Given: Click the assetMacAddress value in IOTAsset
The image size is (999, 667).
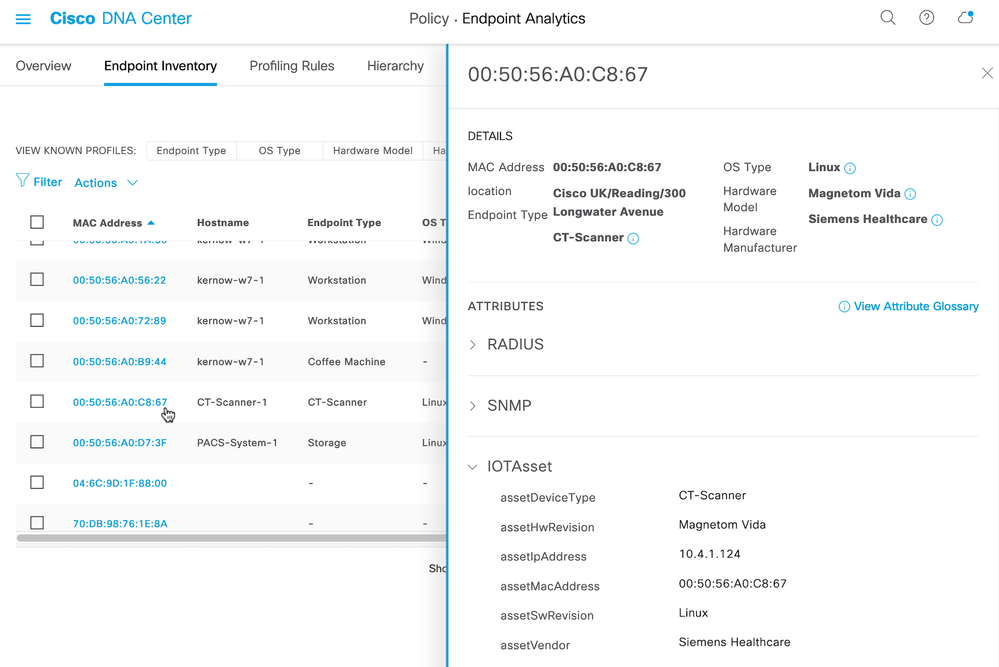Looking at the screenshot, I should (732, 584).
